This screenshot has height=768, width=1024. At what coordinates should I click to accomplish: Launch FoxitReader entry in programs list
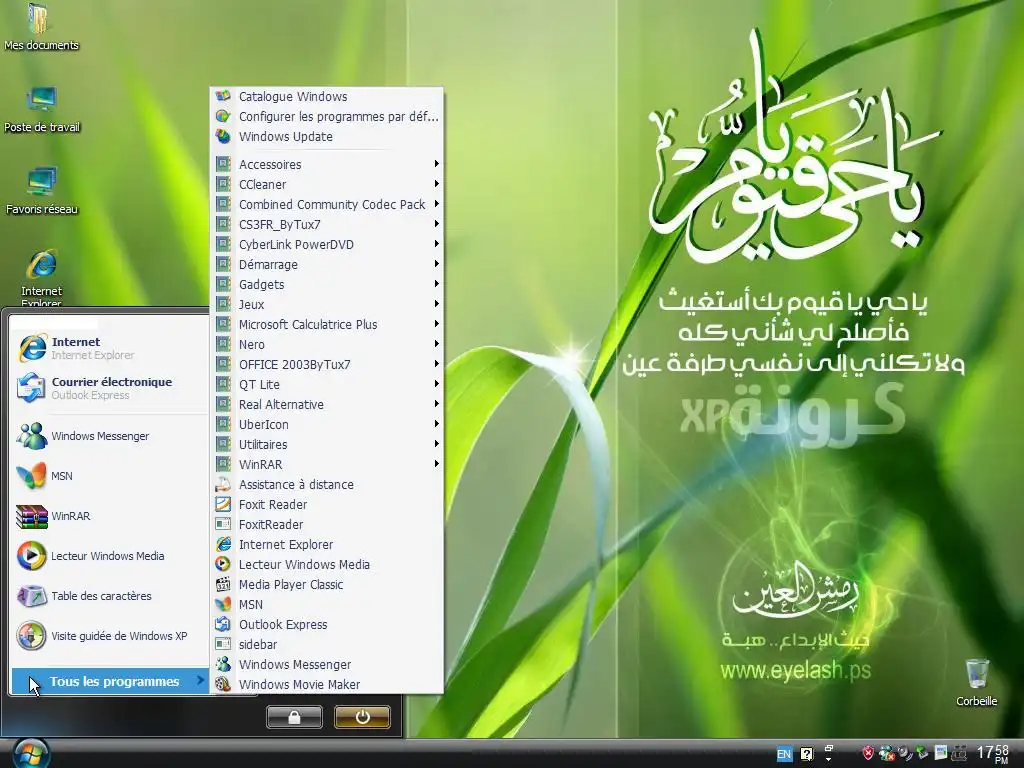tap(327, 524)
